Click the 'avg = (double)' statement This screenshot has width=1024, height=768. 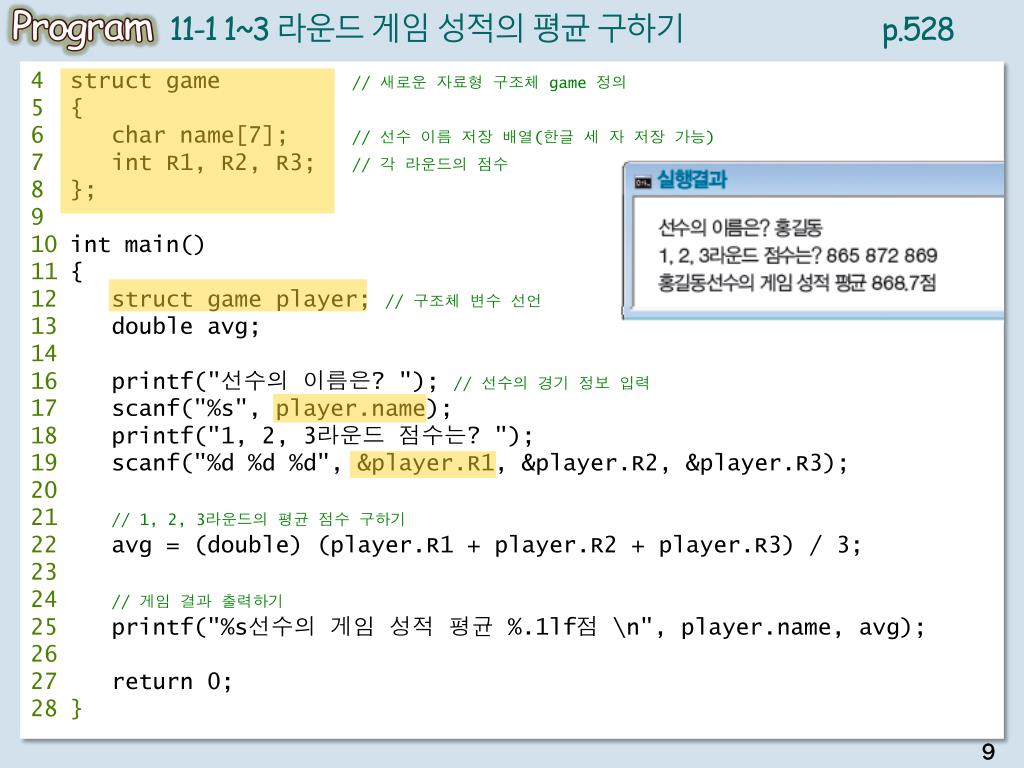coord(487,545)
